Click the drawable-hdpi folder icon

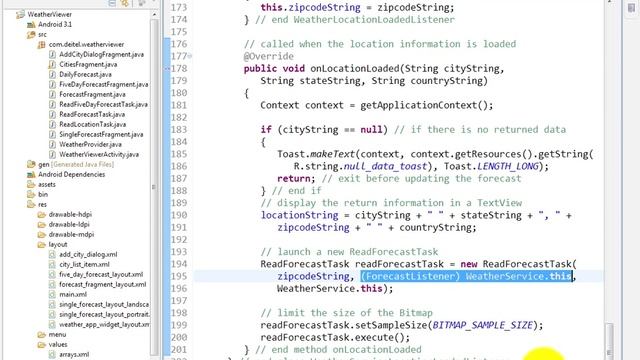coord(42,215)
